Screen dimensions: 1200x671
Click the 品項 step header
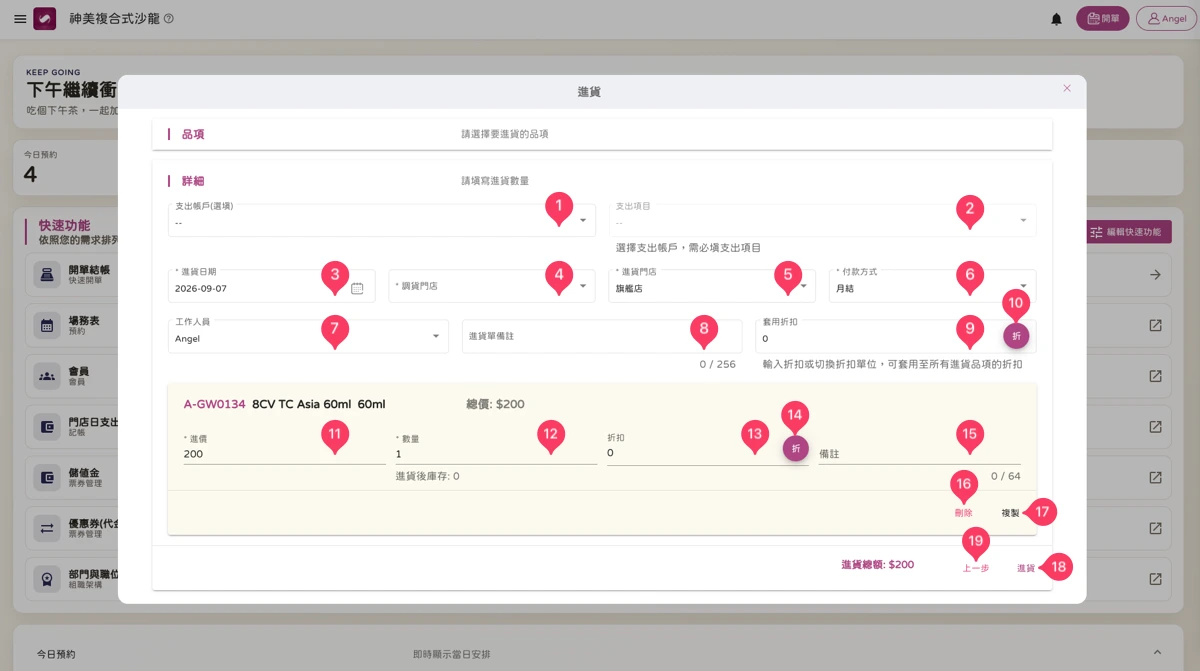coord(602,134)
